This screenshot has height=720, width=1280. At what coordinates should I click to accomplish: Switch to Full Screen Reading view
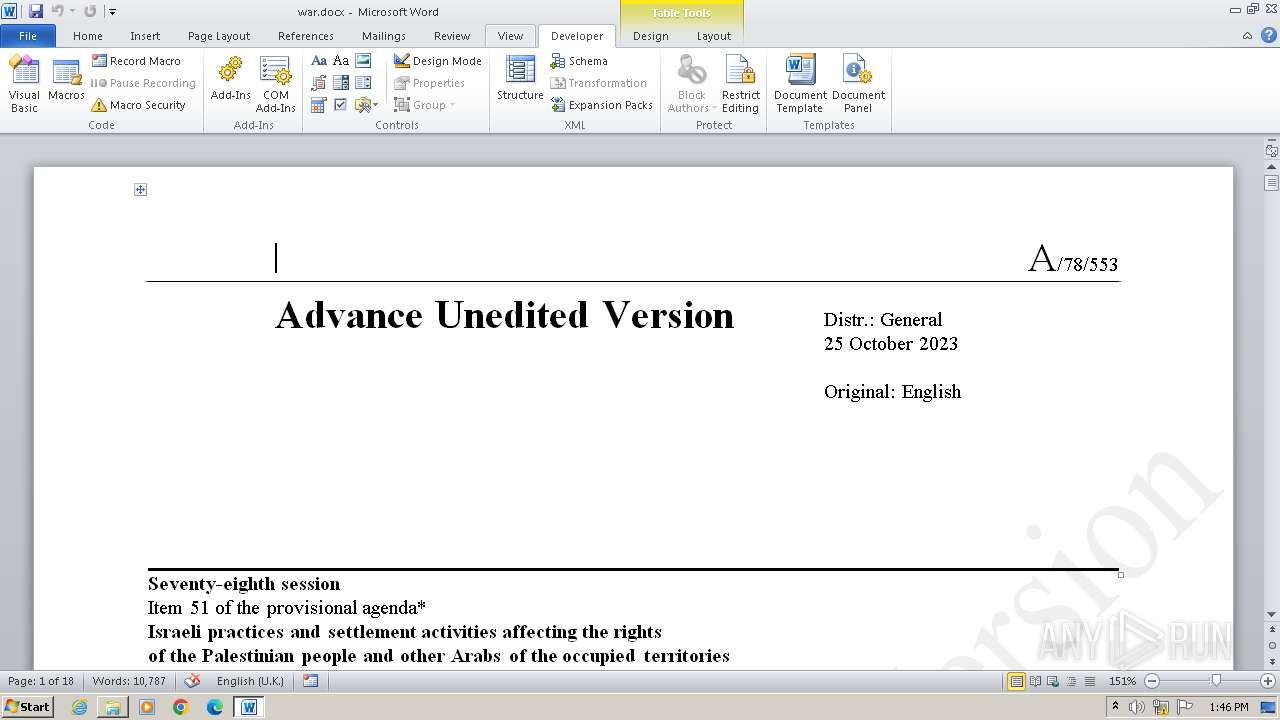click(1035, 681)
